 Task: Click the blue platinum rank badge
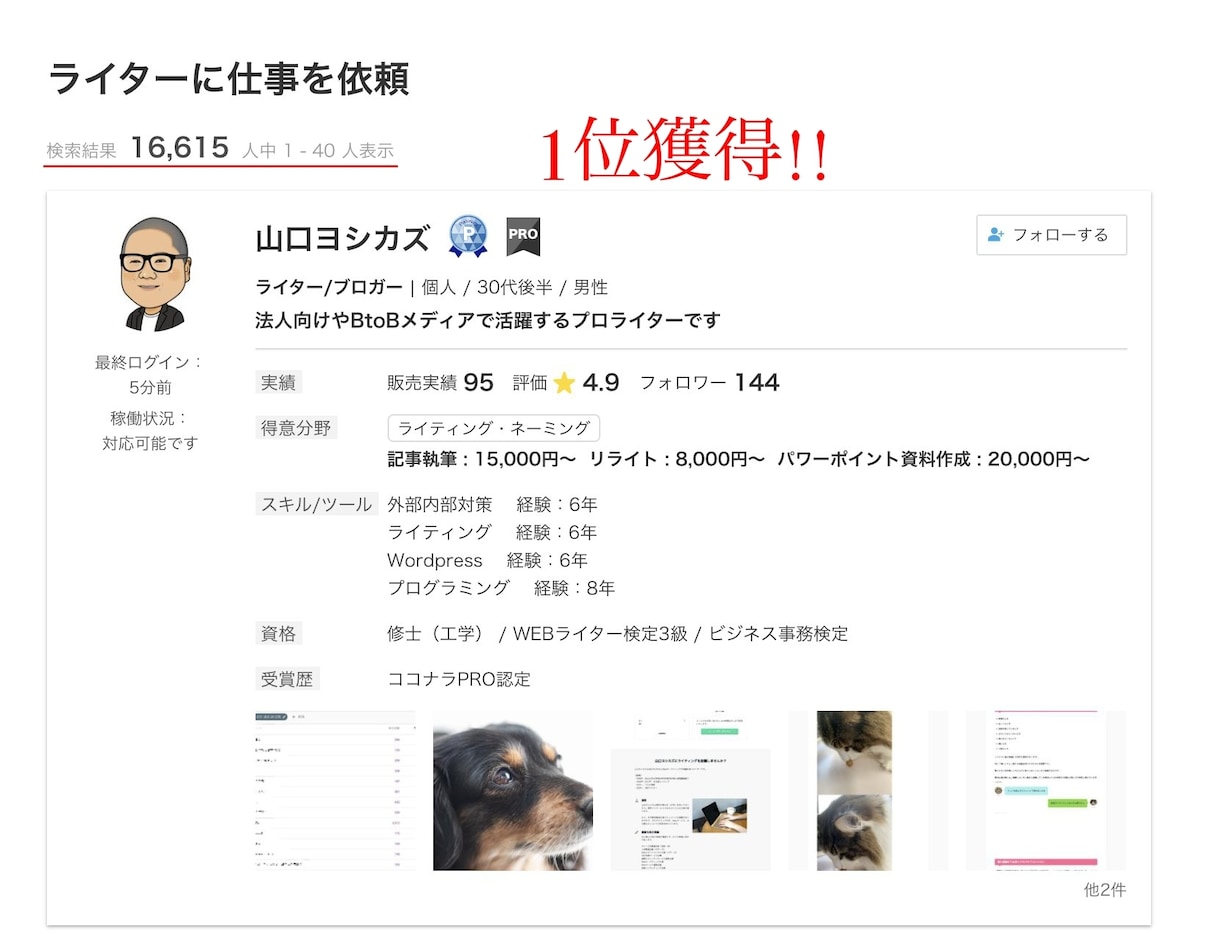[467, 236]
